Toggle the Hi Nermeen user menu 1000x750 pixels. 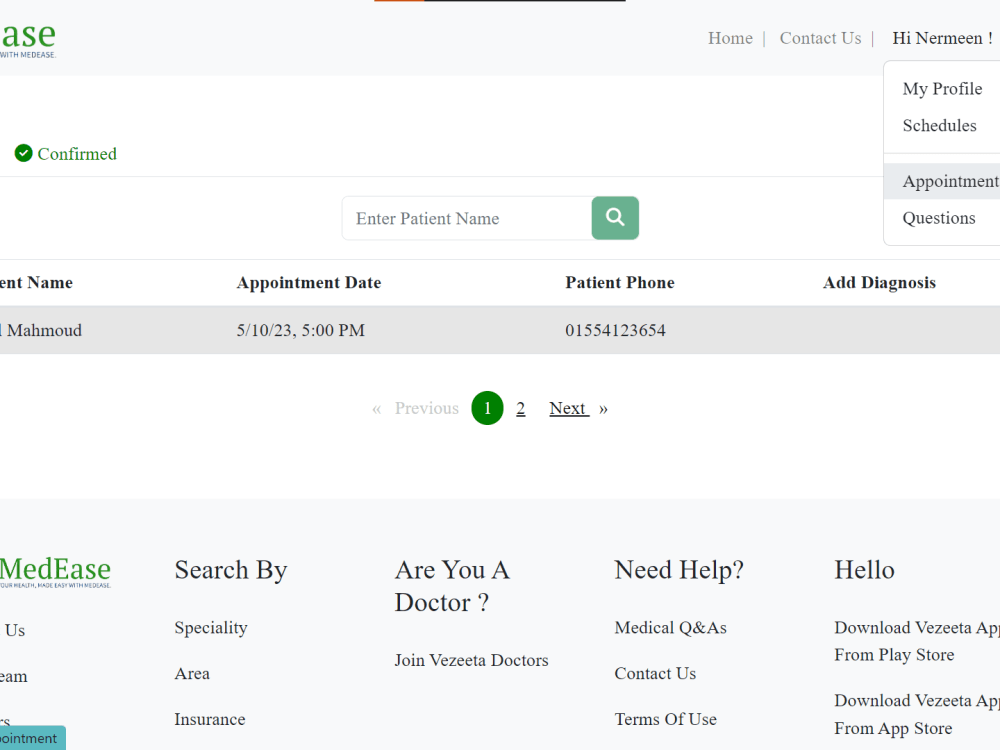click(942, 38)
